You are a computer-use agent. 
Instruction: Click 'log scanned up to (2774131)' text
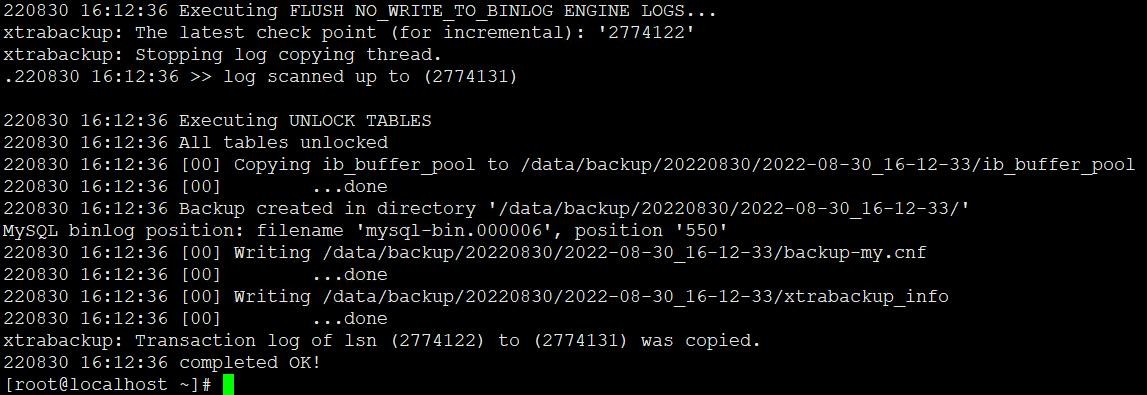[370, 77]
